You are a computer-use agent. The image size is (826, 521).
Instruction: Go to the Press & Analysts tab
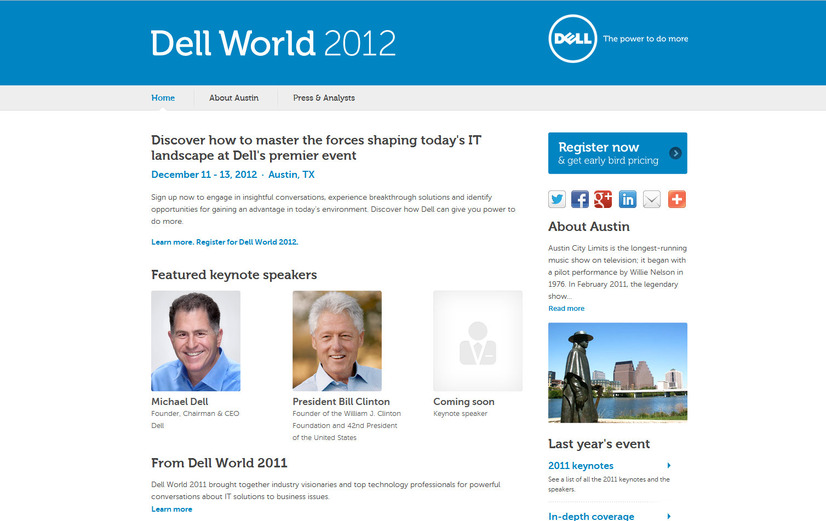[x=323, y=98]
